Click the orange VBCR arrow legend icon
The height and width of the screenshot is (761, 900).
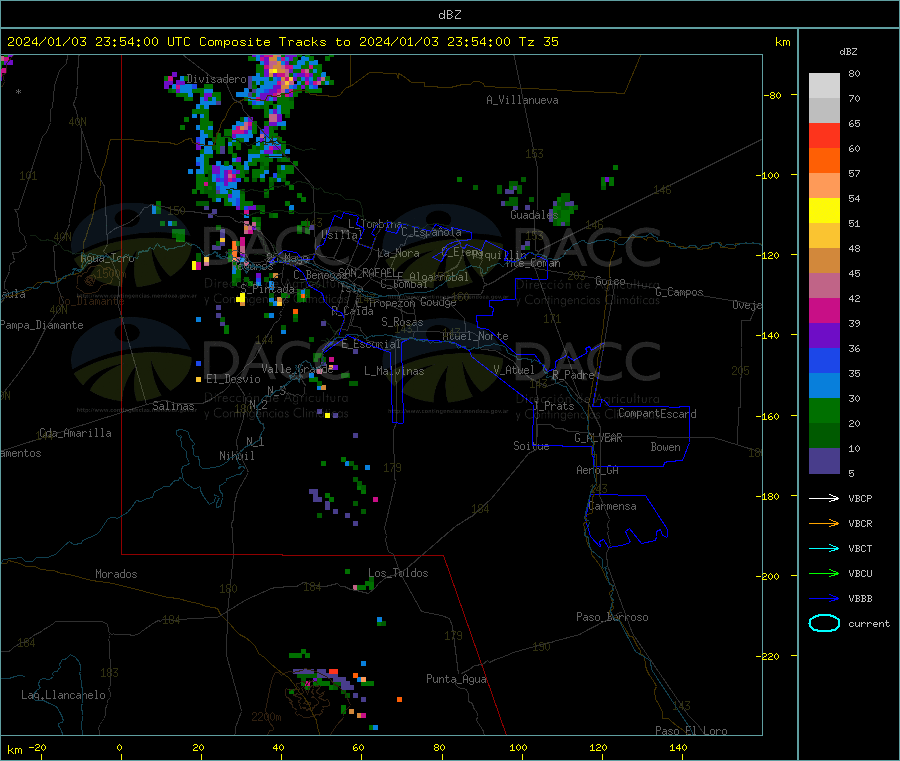tap(824, 523)
